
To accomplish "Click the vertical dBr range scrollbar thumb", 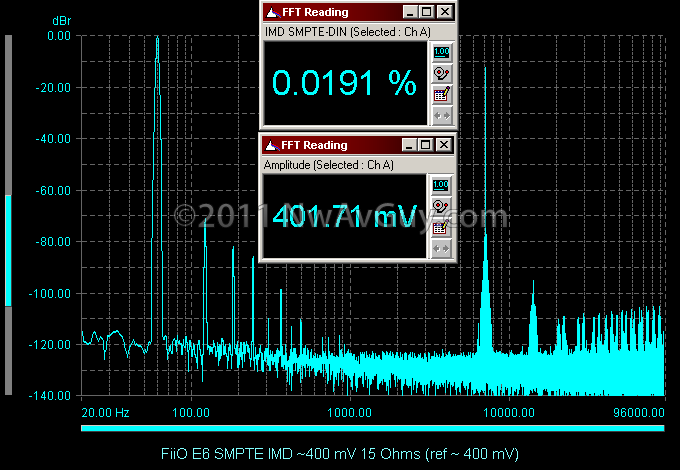I will click(x=8, y=251).
